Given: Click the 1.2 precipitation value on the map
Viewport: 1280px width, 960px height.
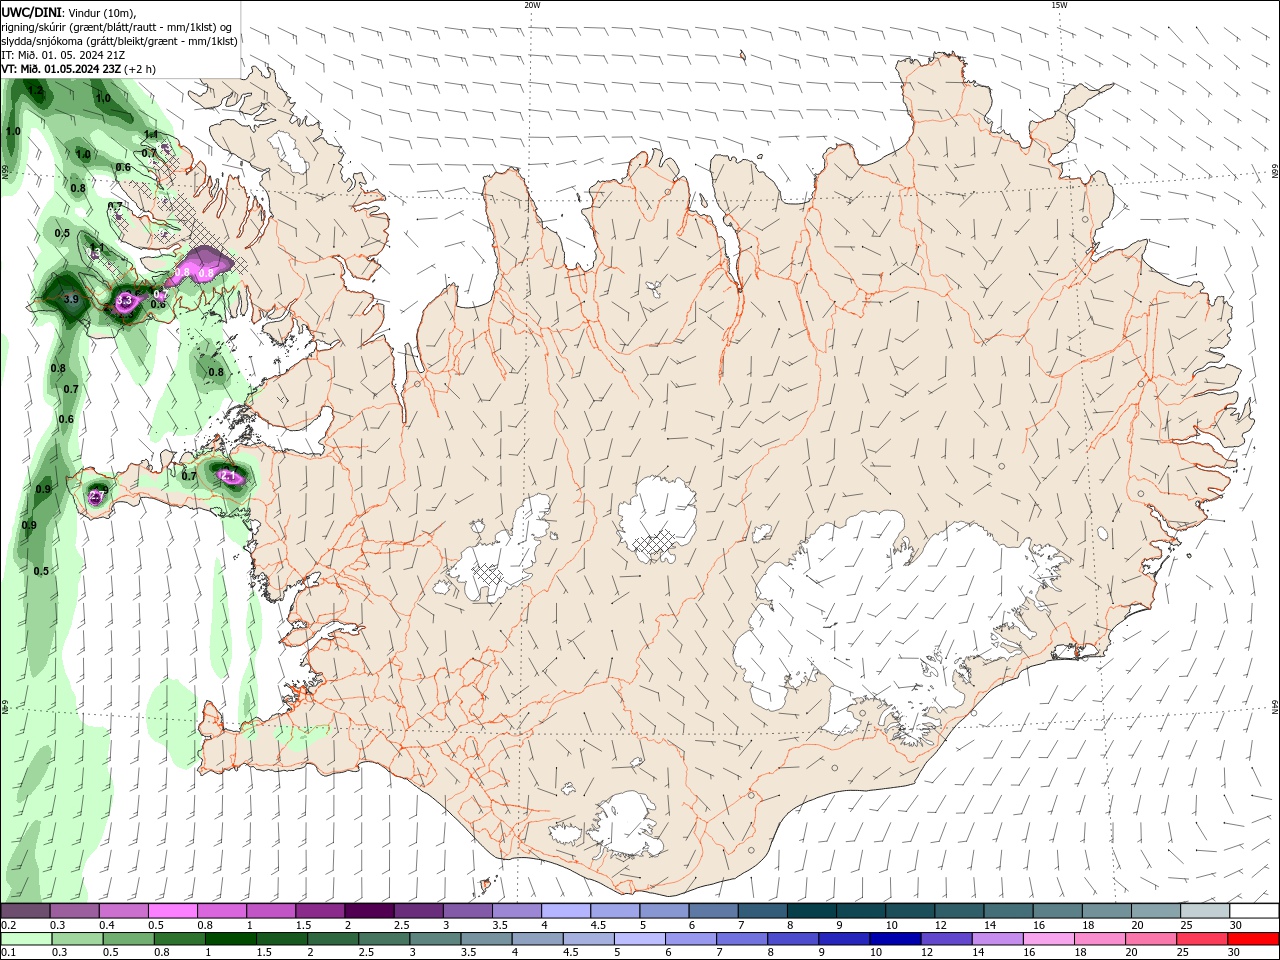Looking at the screenshot, I should [36, 91].
